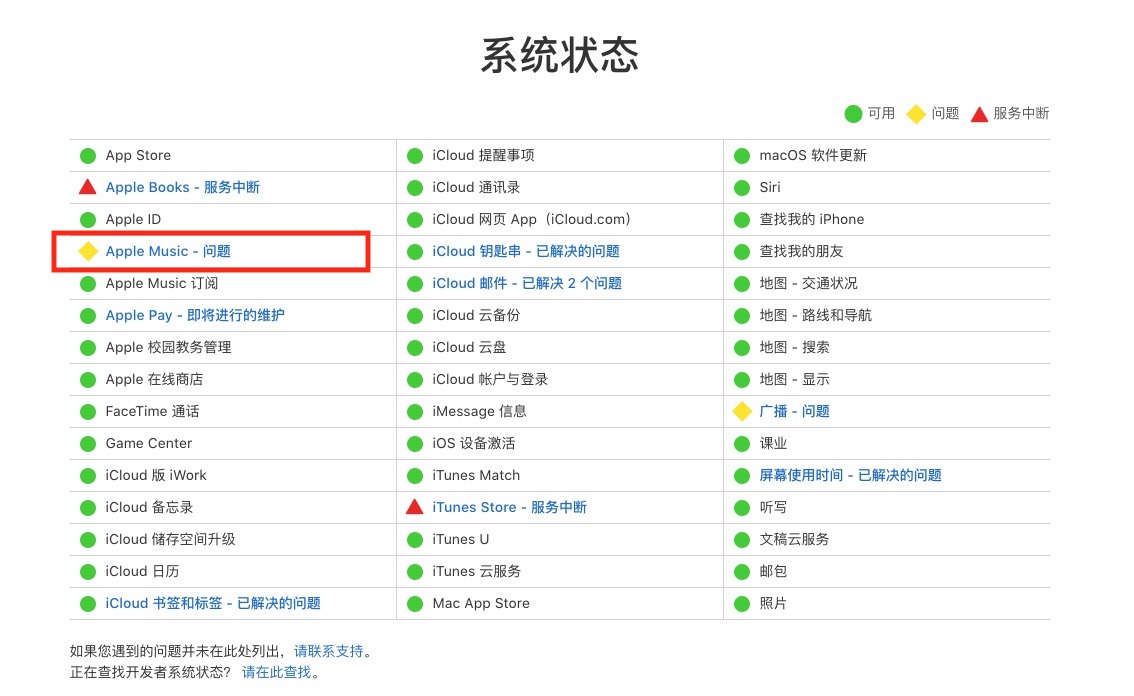Click the green dot in the 可用 legend
Viewport: 1134px width, 696px height.
[x=854, y=113]
